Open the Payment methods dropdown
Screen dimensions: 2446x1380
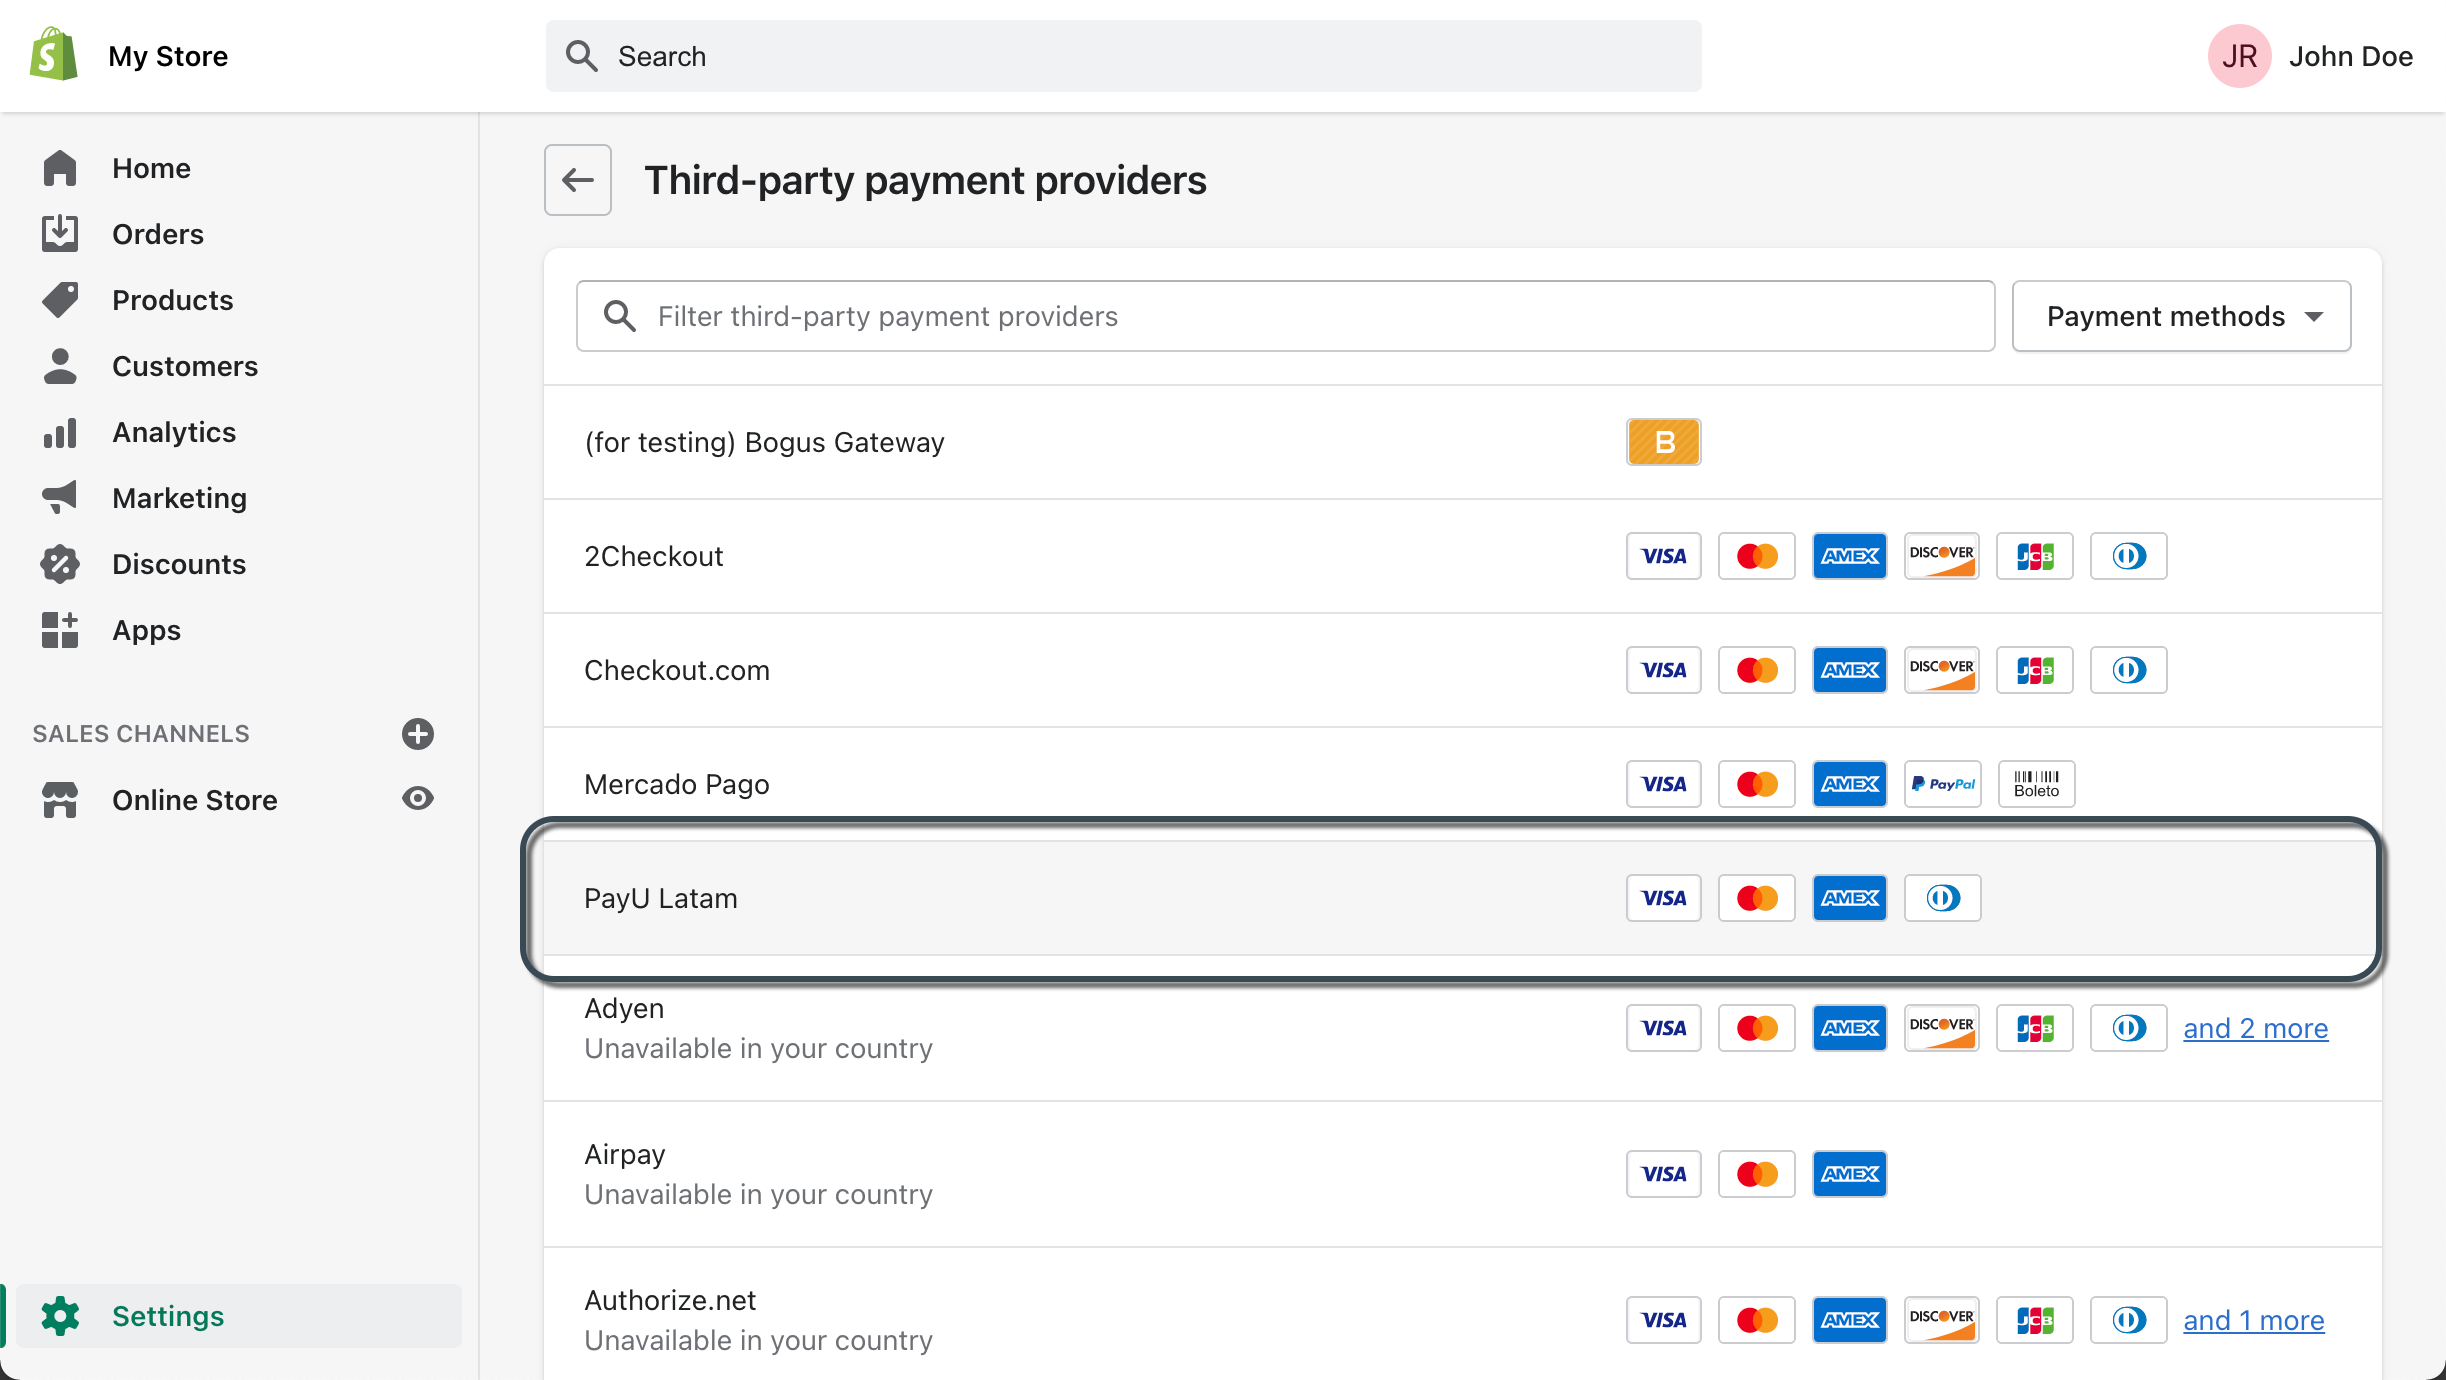tap(2181, 316)
